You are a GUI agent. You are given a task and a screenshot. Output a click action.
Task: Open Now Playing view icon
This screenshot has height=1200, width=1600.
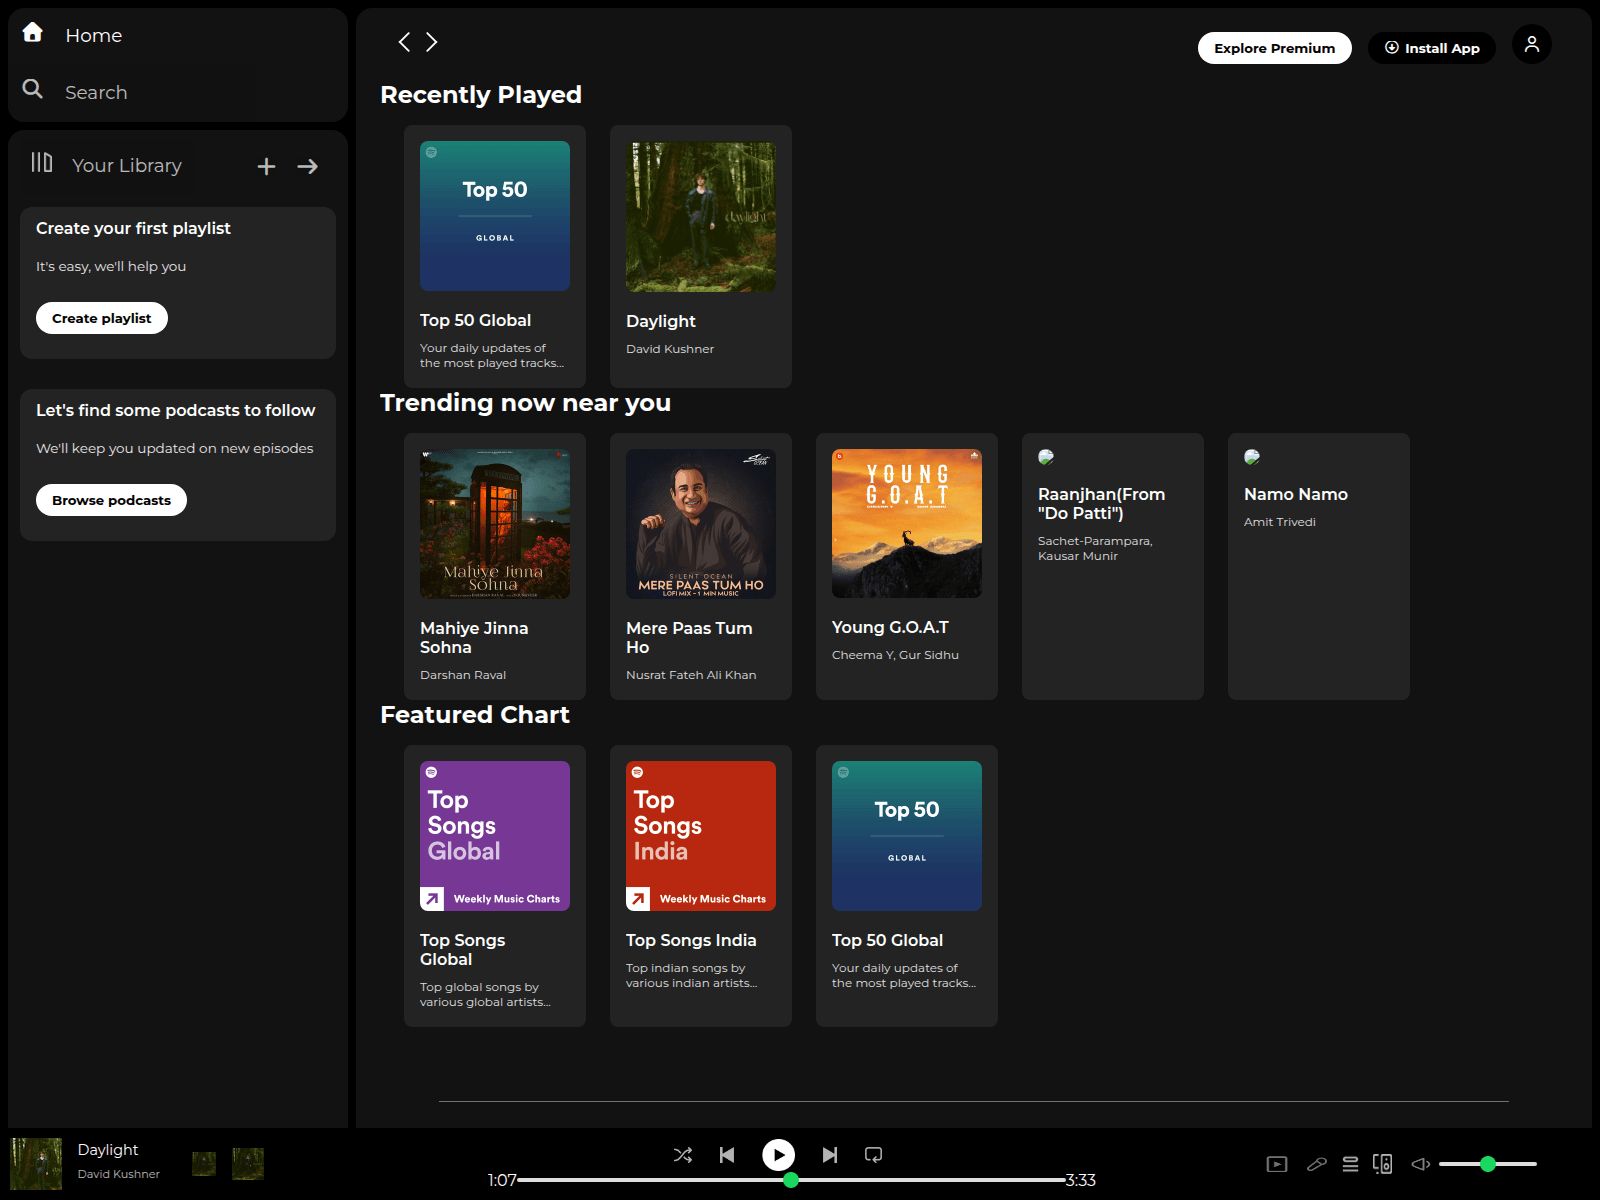1277,1164
